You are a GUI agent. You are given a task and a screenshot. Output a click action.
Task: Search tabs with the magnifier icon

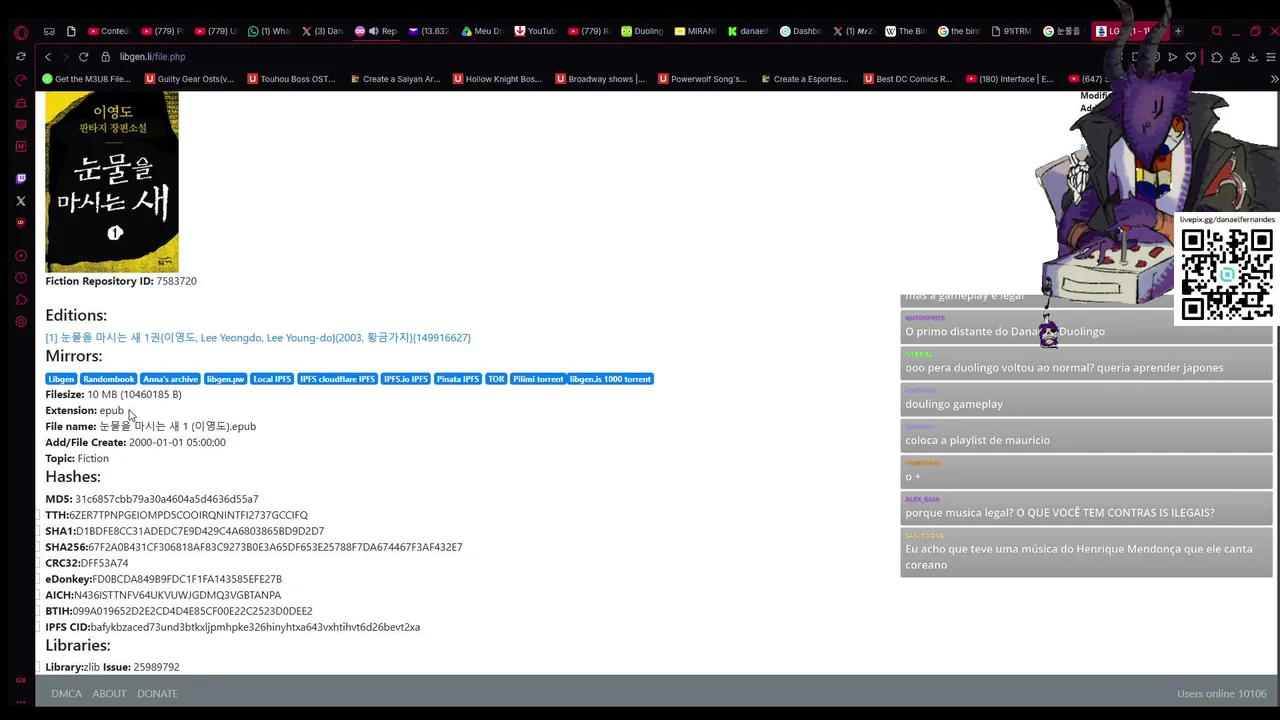click(x=1216, y=31)
